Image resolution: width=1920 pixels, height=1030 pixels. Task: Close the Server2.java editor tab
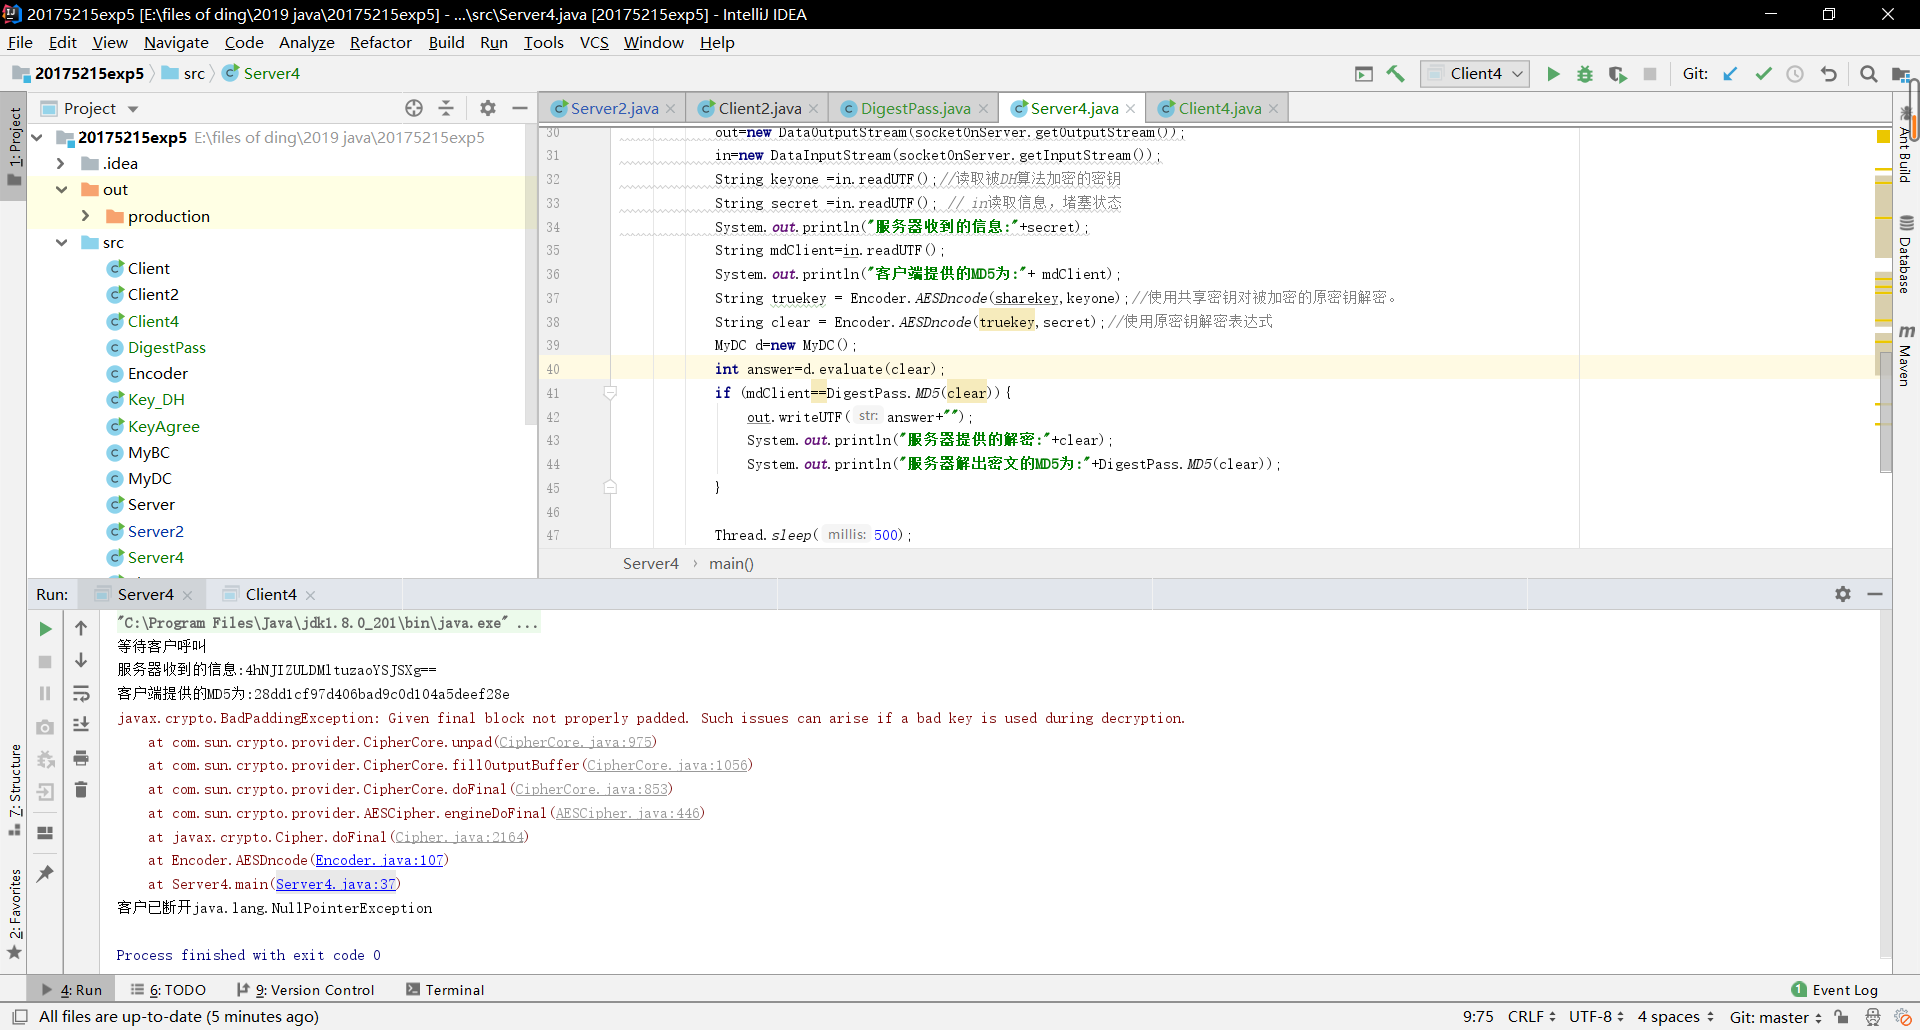671,109
